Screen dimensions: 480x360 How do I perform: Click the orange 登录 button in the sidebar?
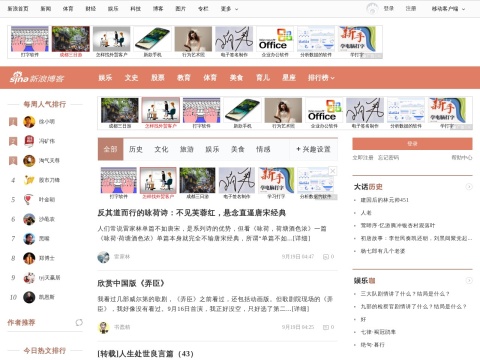pyautogui.click(x=412, y=144)
